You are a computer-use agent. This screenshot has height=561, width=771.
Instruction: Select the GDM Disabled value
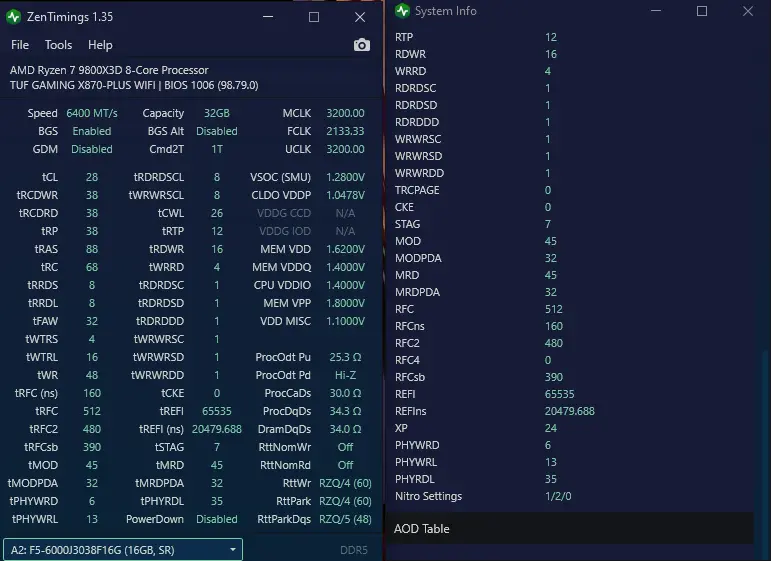[92, 149]
